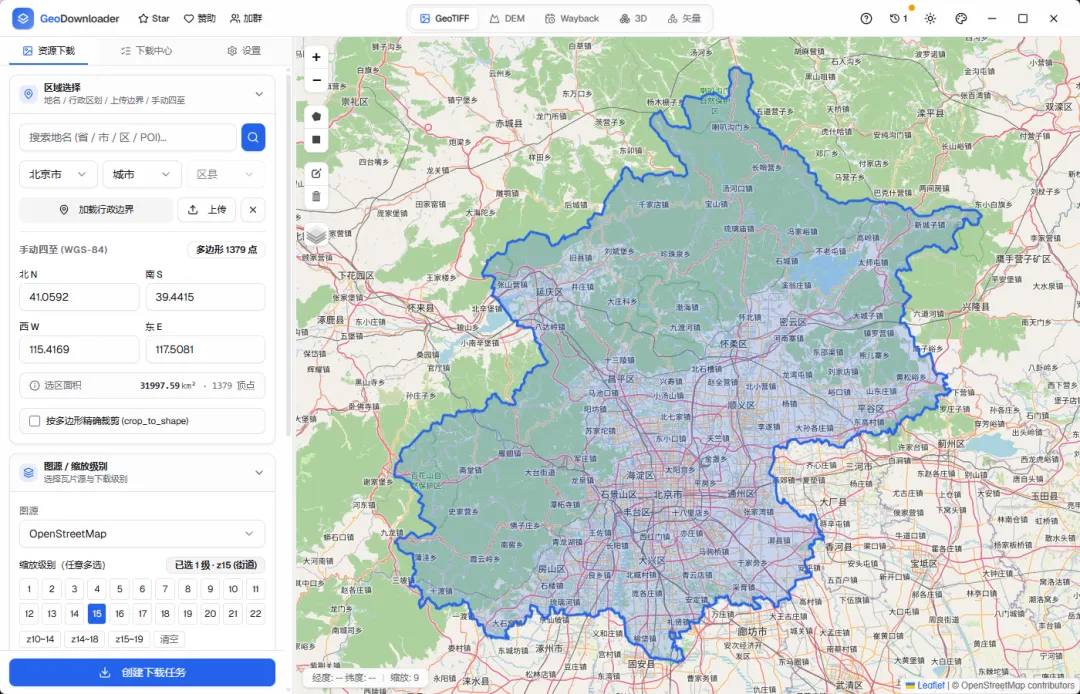Zoom in the map with plus

tap(316, 57)
